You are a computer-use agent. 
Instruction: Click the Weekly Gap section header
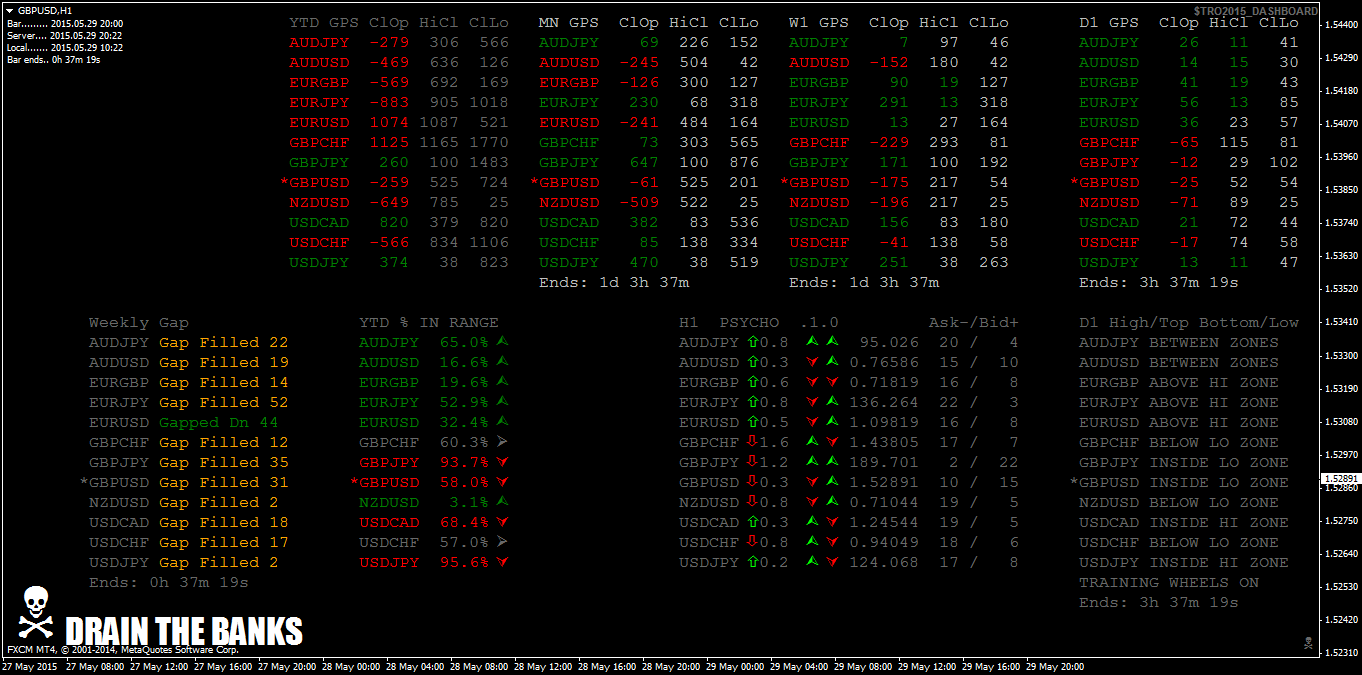(x=139, y=322)
